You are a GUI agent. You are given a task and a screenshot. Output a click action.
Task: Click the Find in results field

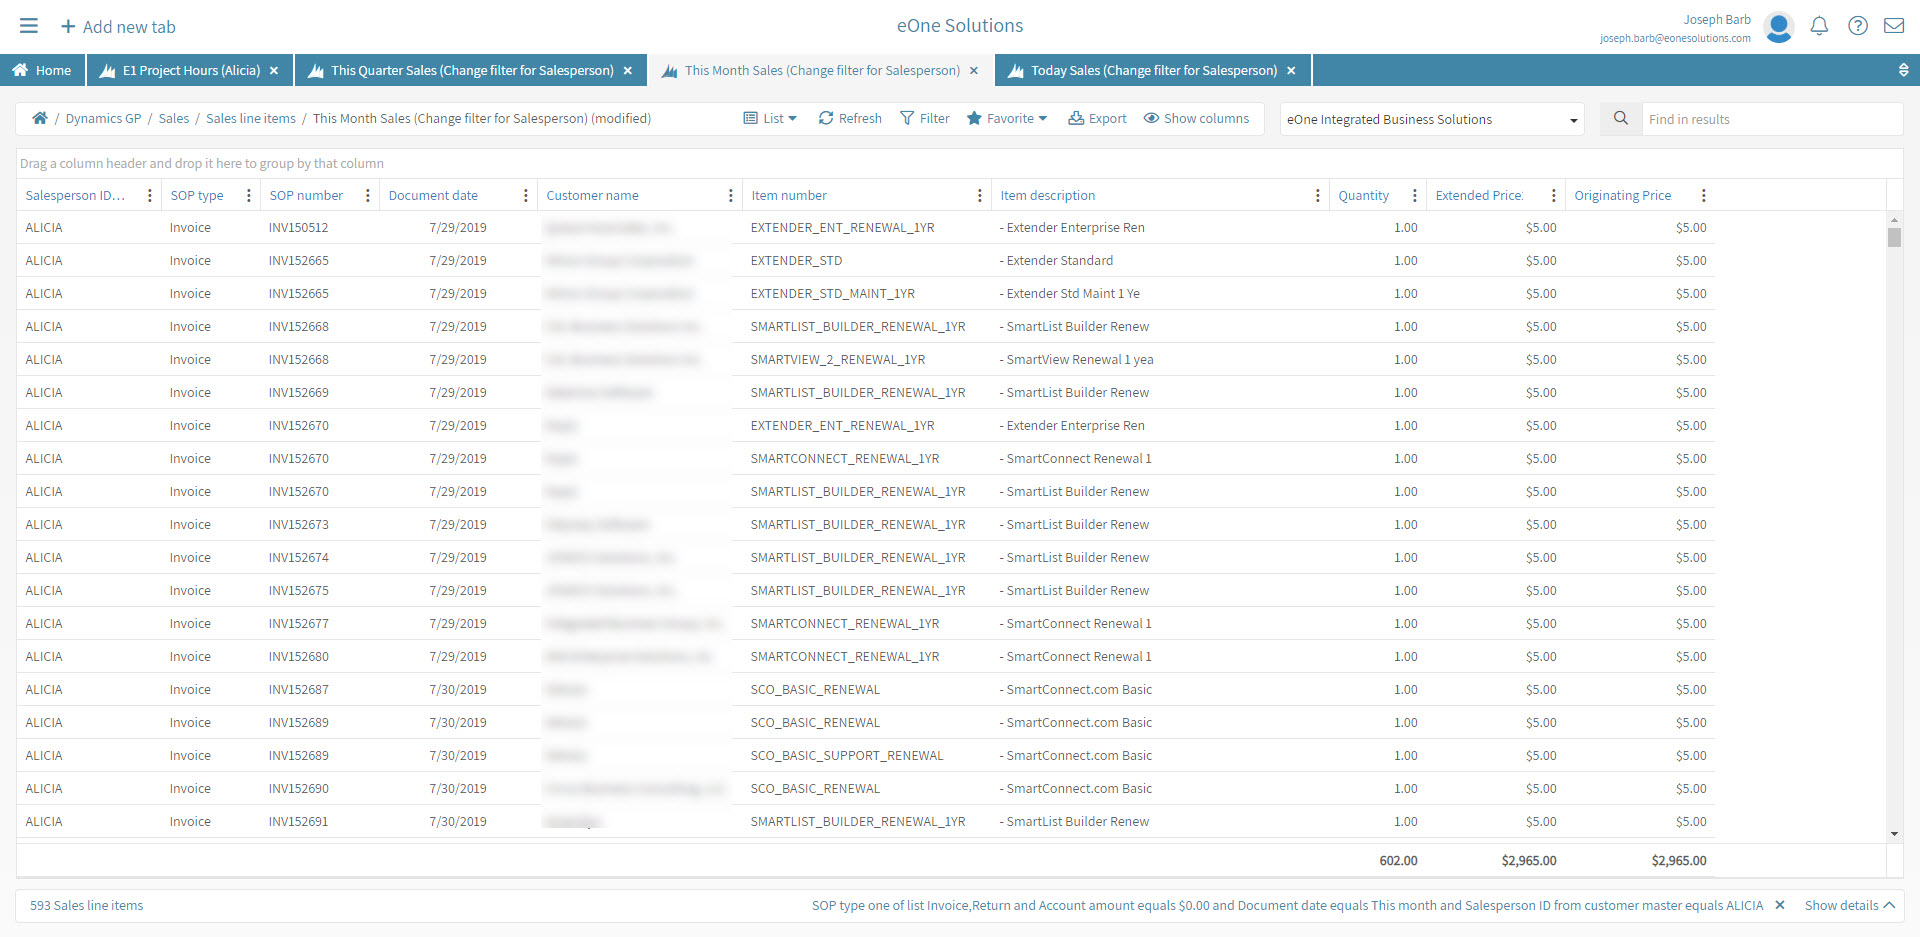[1772, 119]
